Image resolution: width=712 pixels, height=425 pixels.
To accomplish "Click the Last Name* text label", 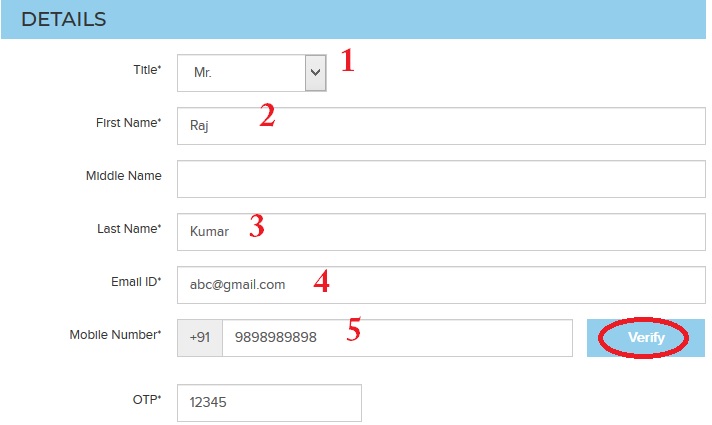I will click(127, 229).
